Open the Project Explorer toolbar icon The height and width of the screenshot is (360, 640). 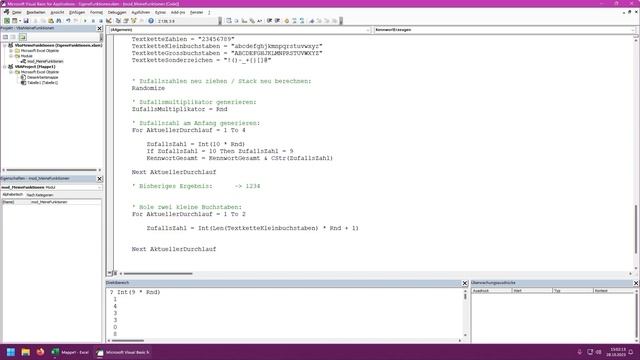(118, 21)
